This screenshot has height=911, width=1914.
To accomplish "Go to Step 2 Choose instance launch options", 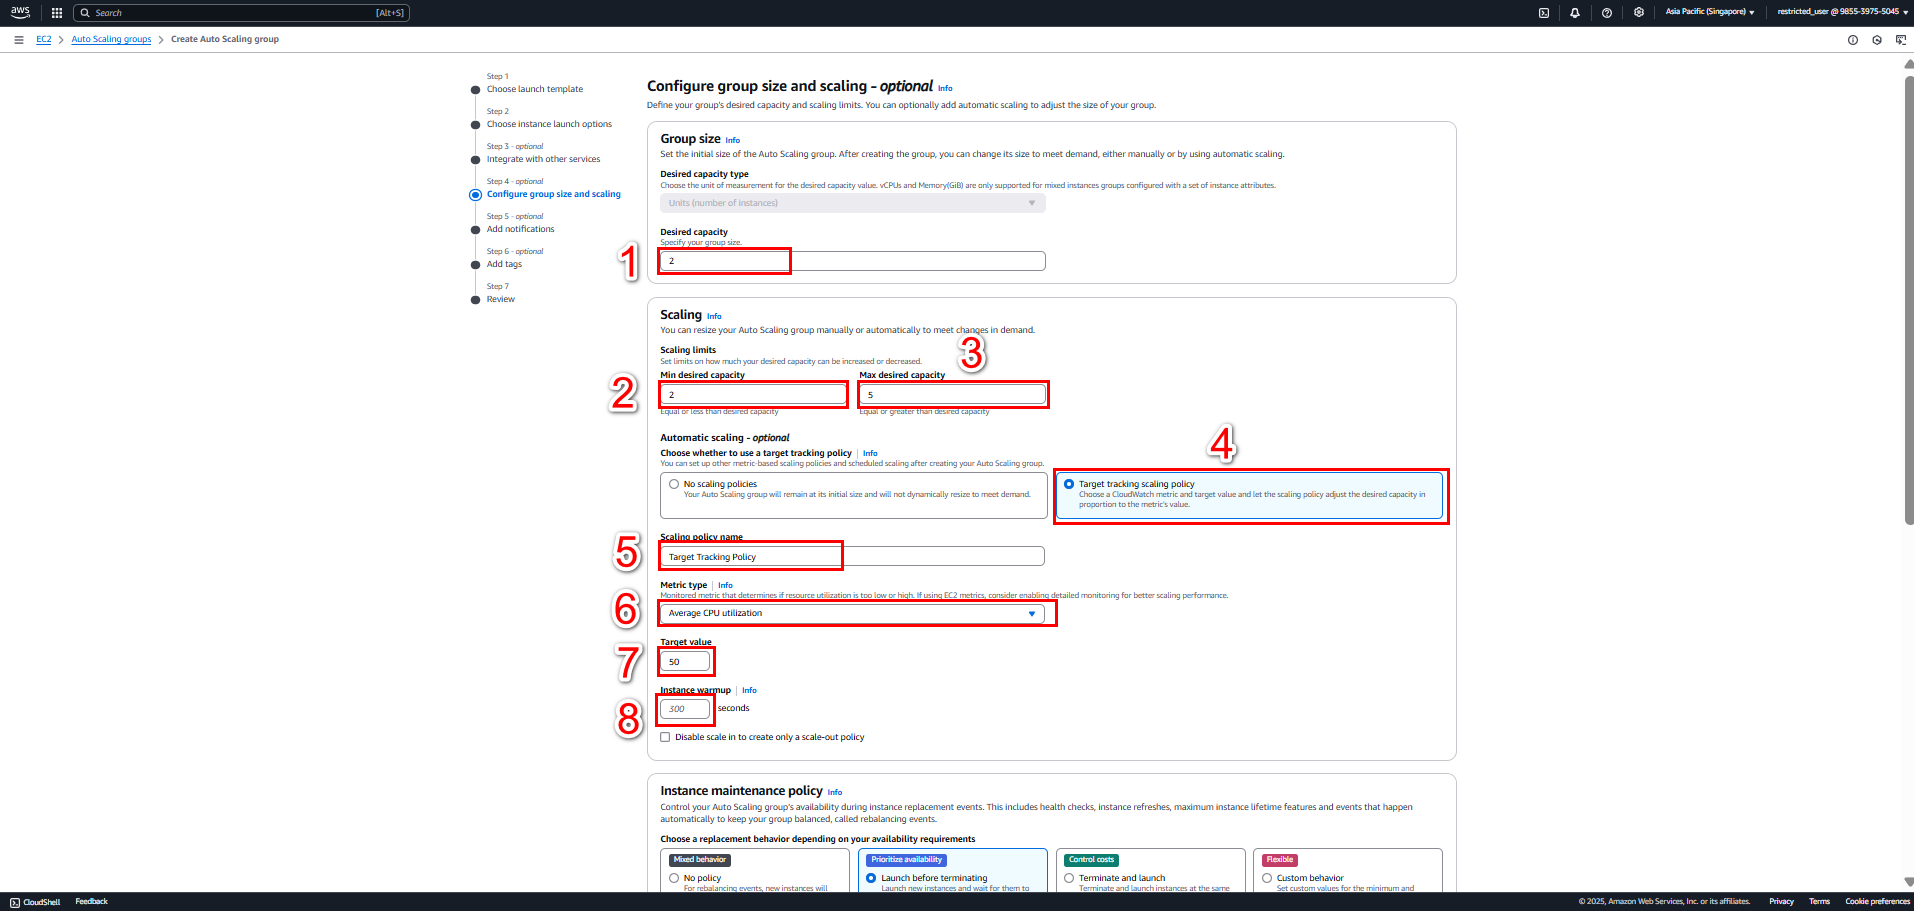I will point(549,124).
